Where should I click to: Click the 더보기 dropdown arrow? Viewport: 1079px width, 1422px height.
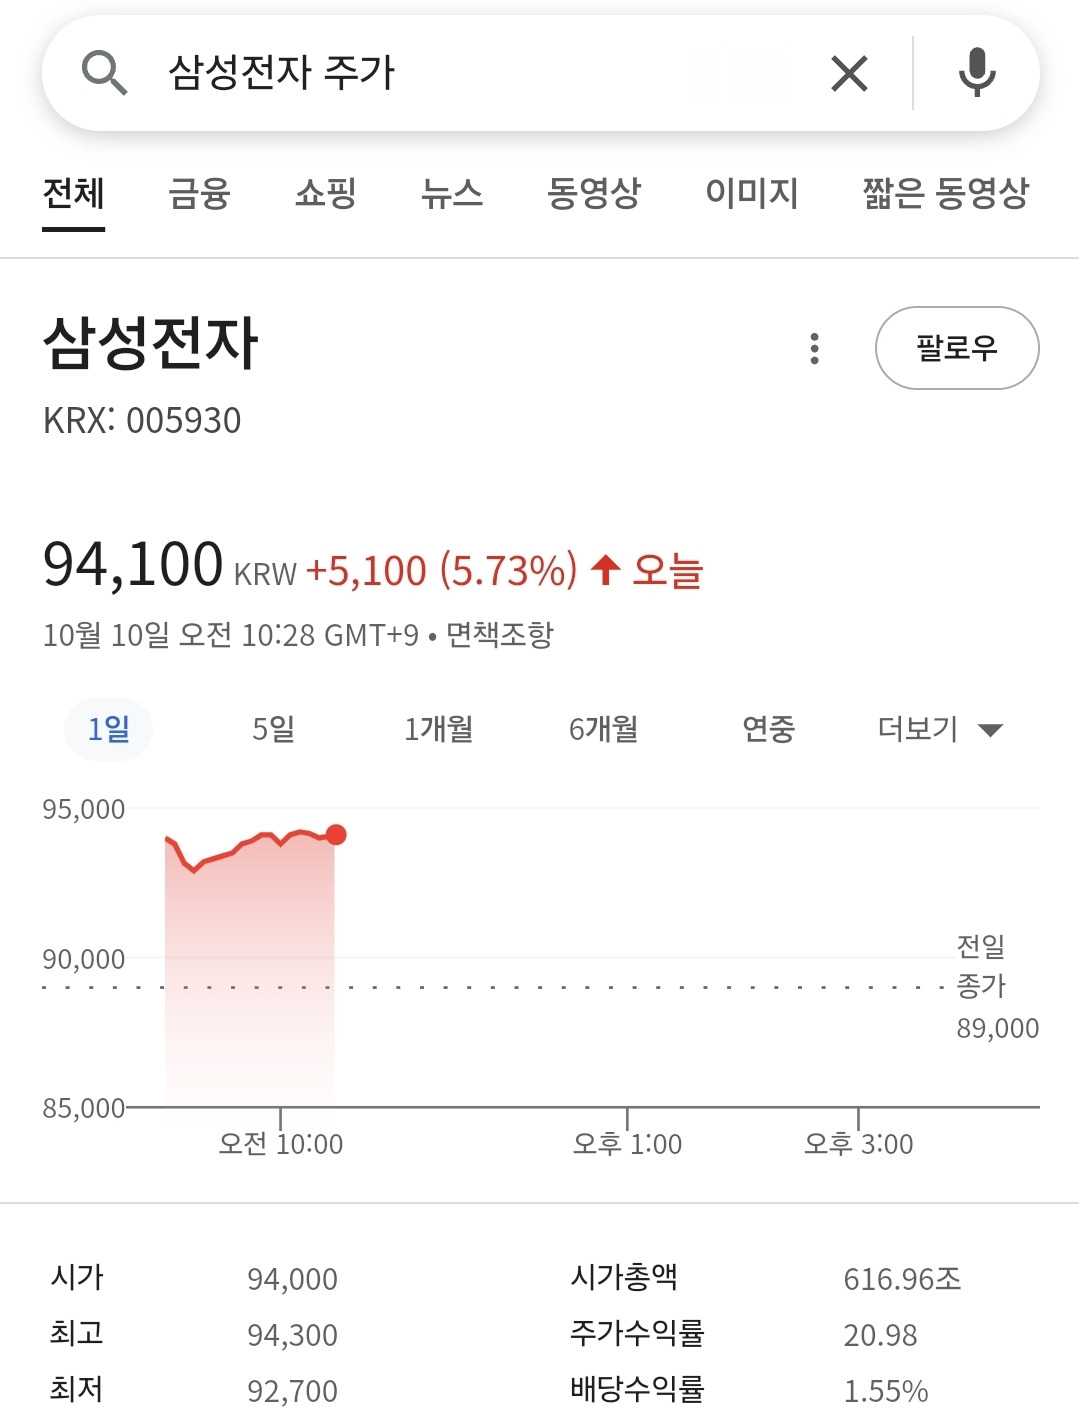pos(990,730)
